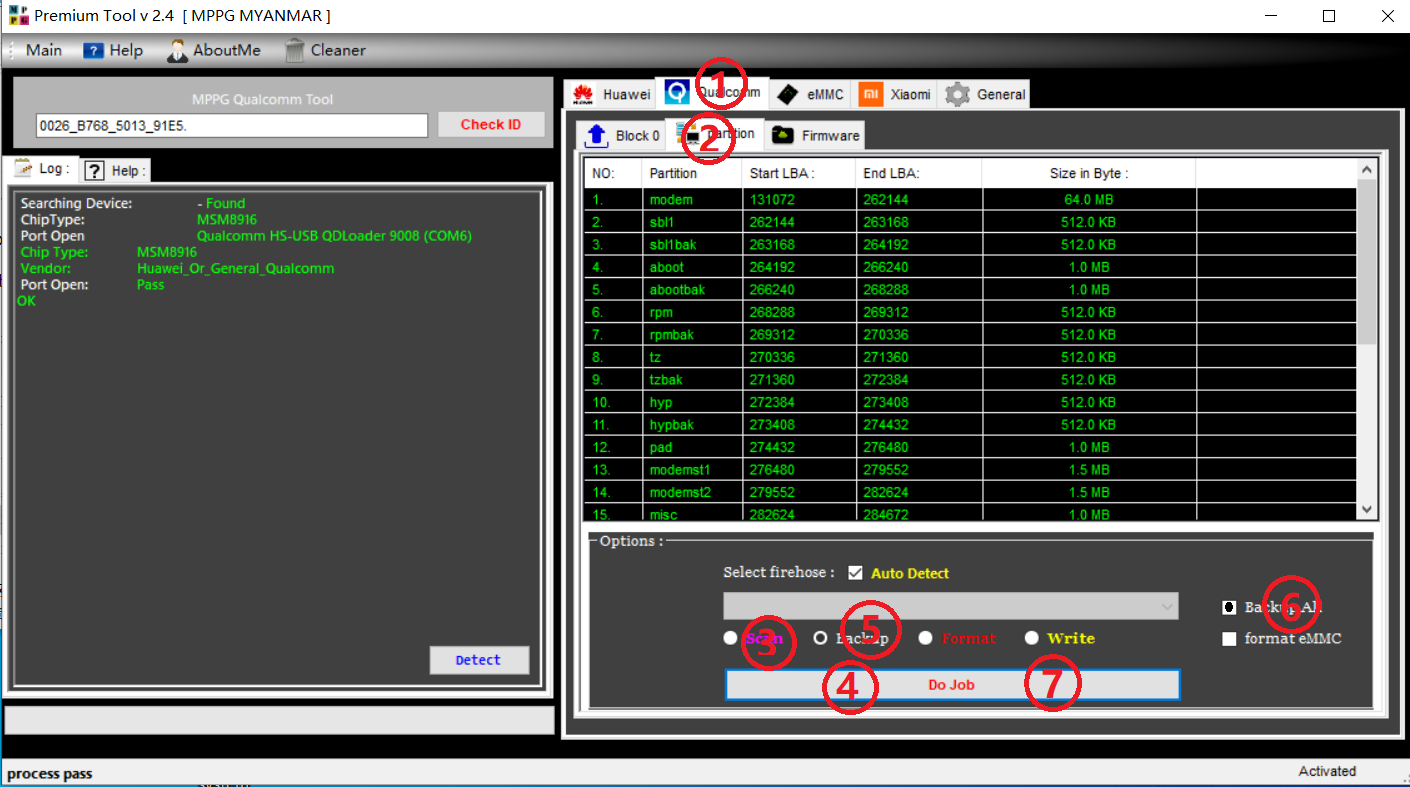Click the tzbak partition name
The image size is (1410, 787).
(666, 380)
